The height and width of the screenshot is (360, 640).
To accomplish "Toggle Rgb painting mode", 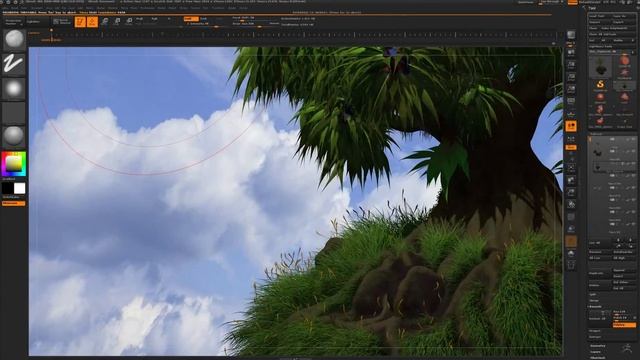I will [x=155, y=19].
